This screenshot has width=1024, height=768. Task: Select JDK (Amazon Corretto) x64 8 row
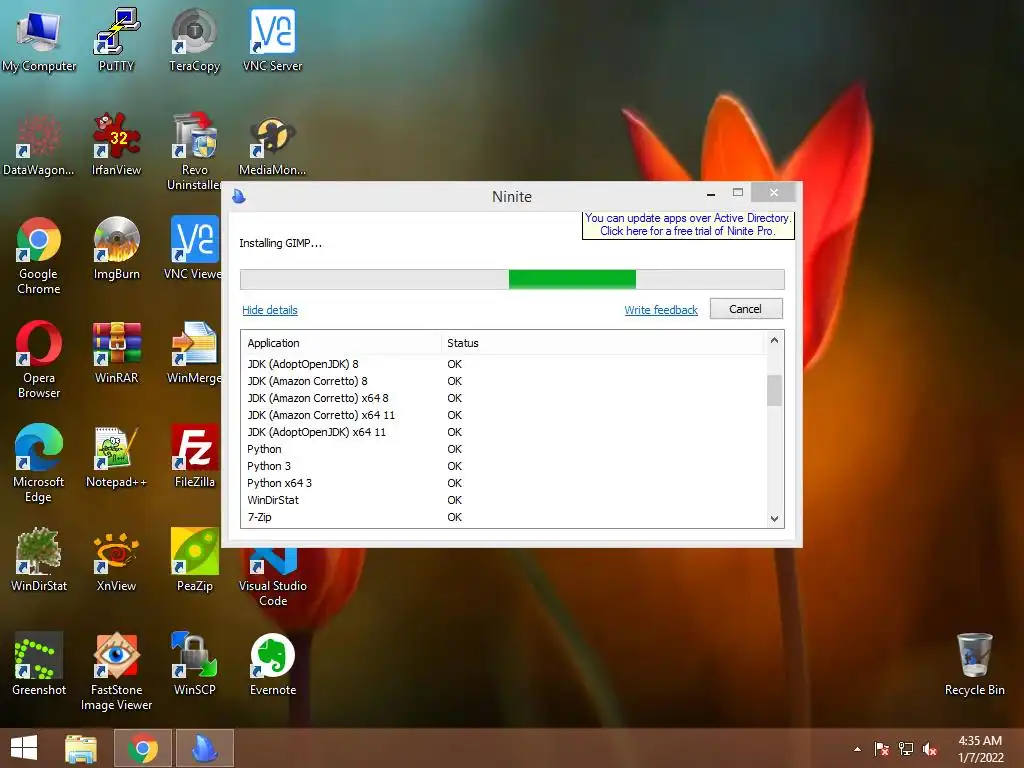[x=503, y=398]
